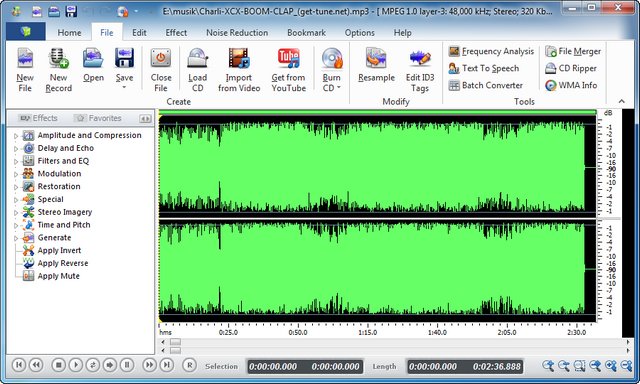
Task: Click Get from YouTube icon
Action: (288, 58)
